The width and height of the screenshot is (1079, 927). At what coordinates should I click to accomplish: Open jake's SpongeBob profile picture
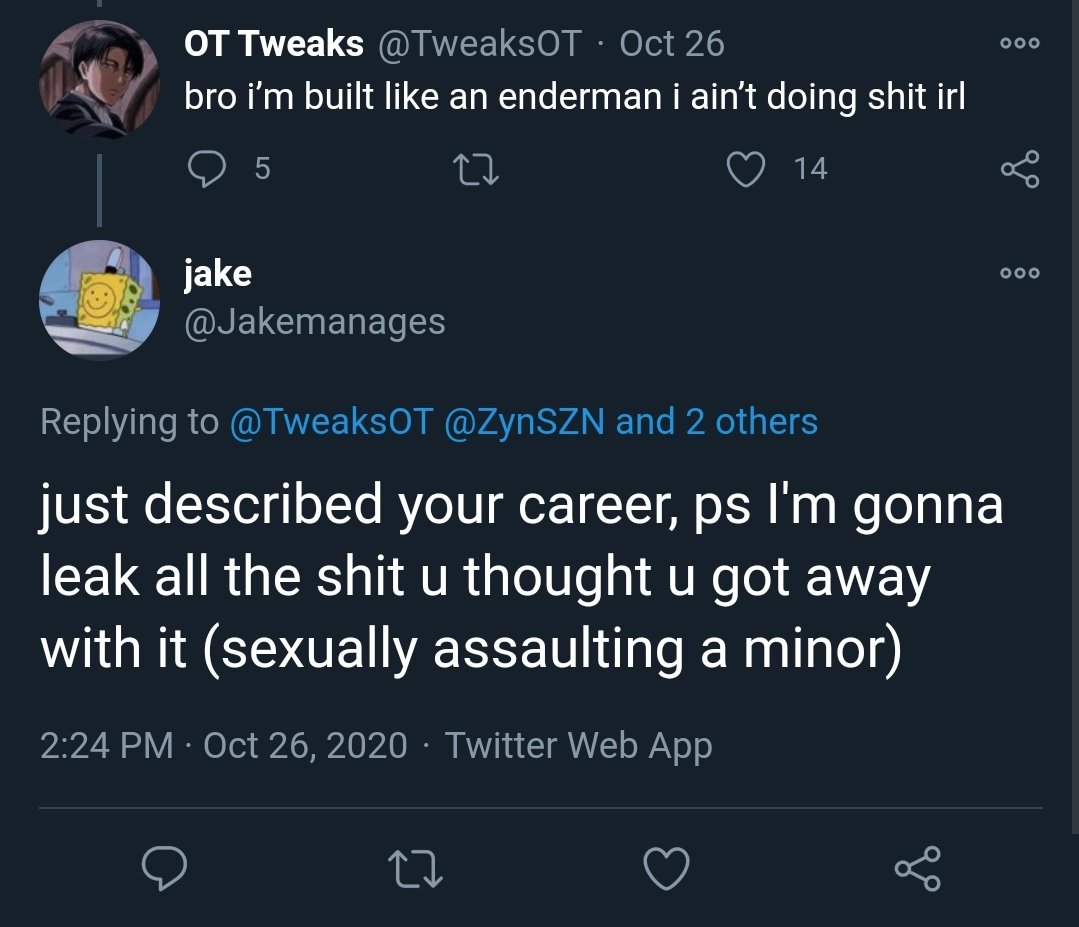pyautogui.click(x=98, y=298)
